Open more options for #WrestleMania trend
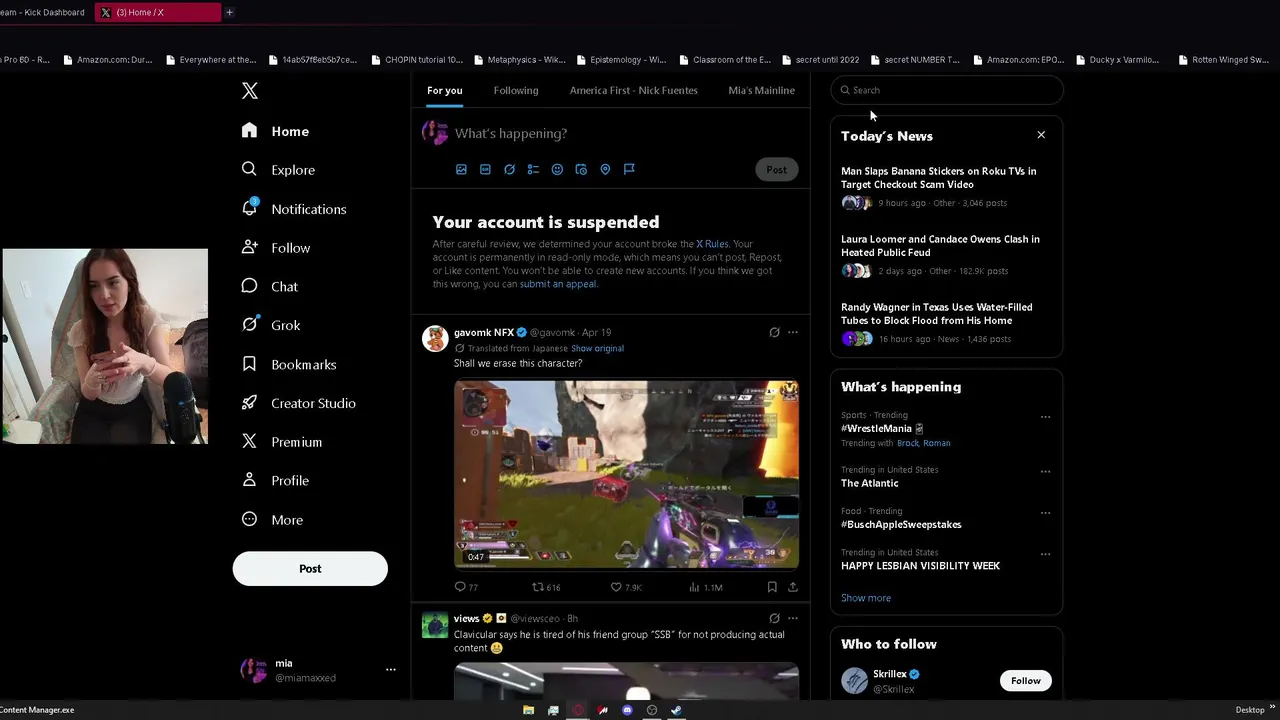1280x720 pixels. coord(1045,417)
